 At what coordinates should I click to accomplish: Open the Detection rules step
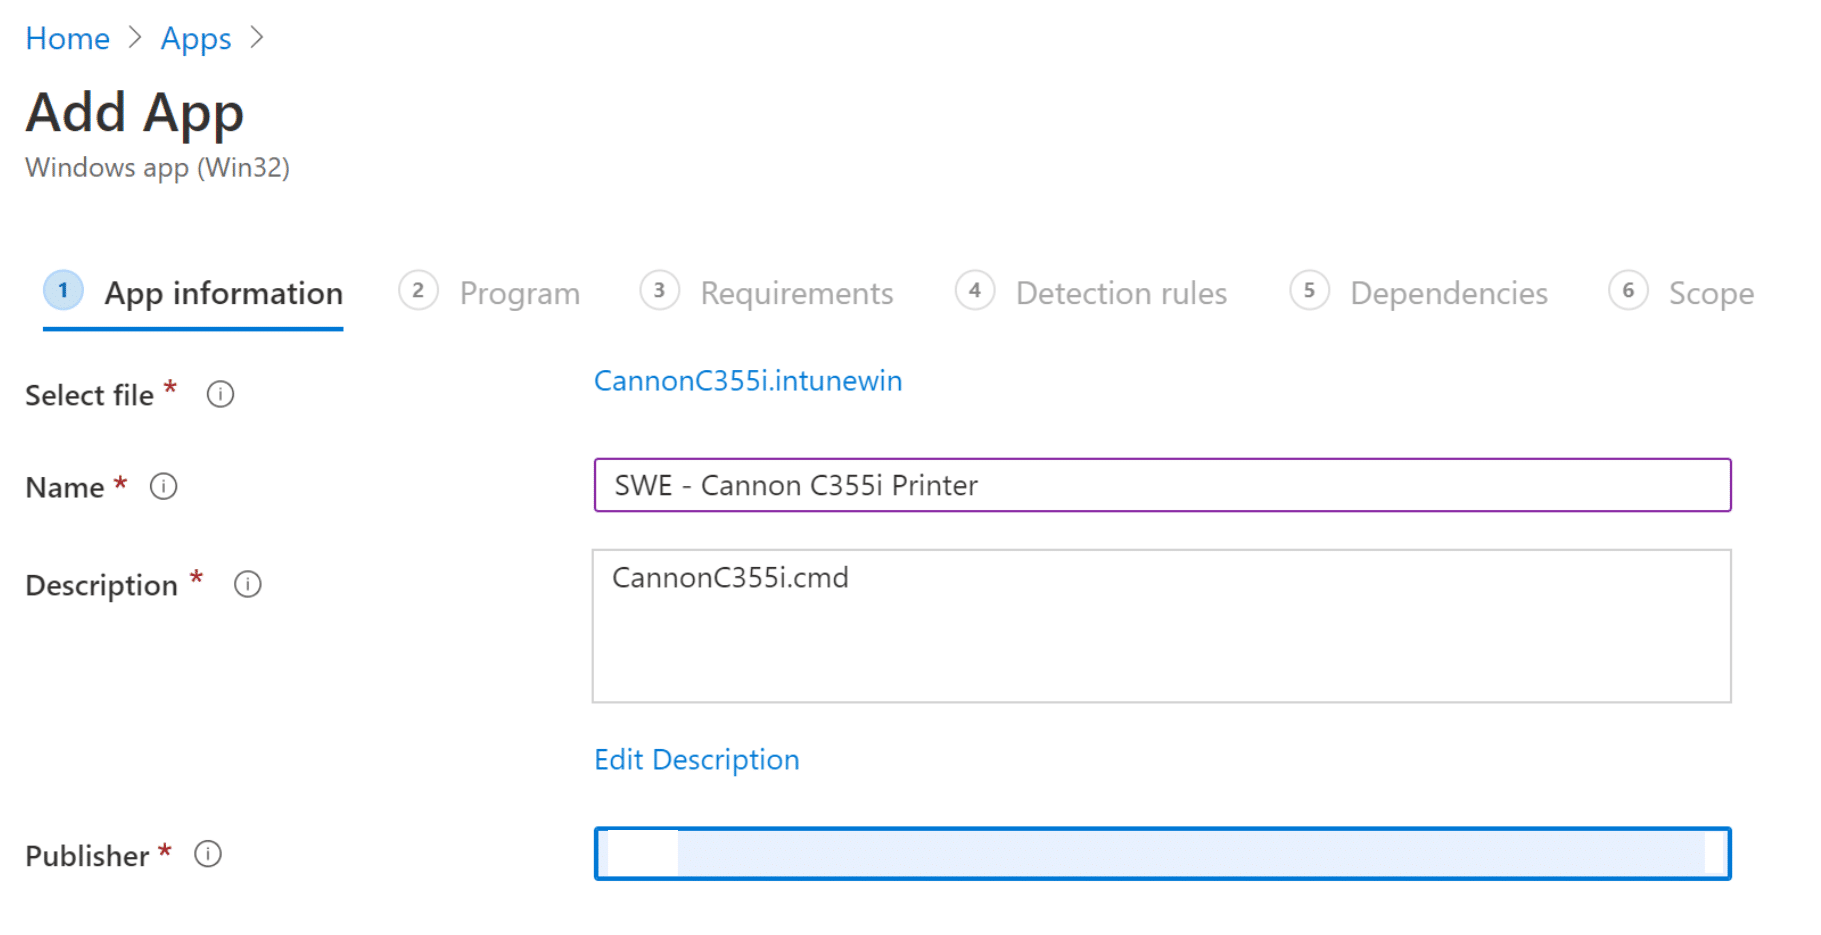click(x=1121, y=293)
